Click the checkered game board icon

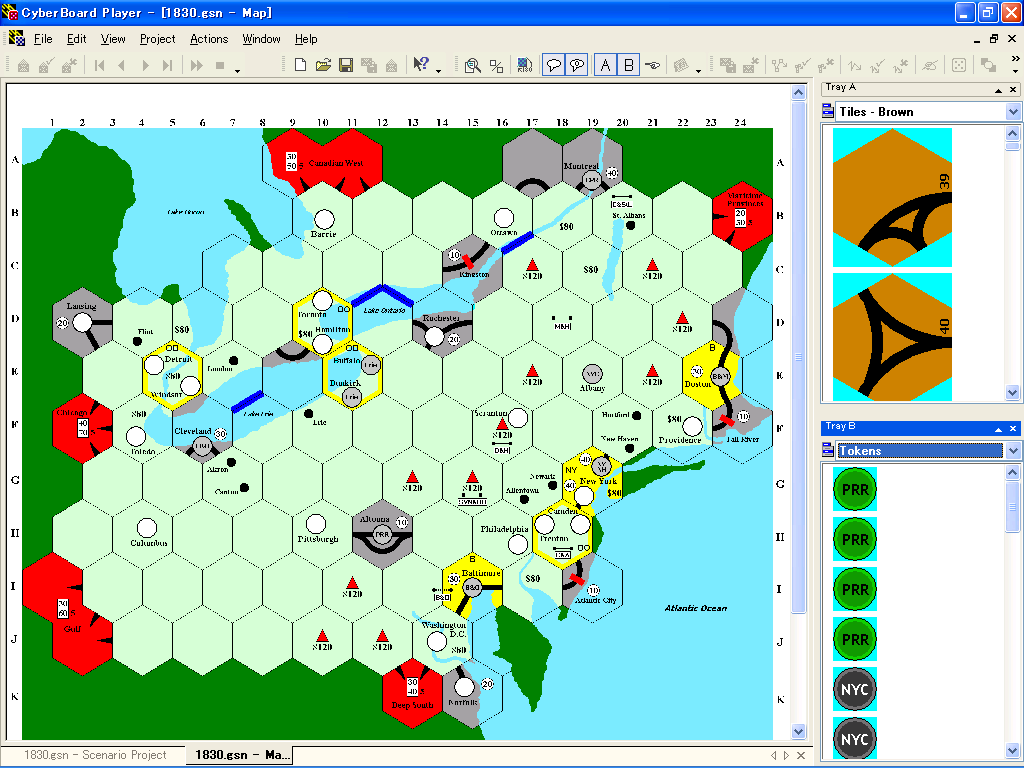click(524, 65)
